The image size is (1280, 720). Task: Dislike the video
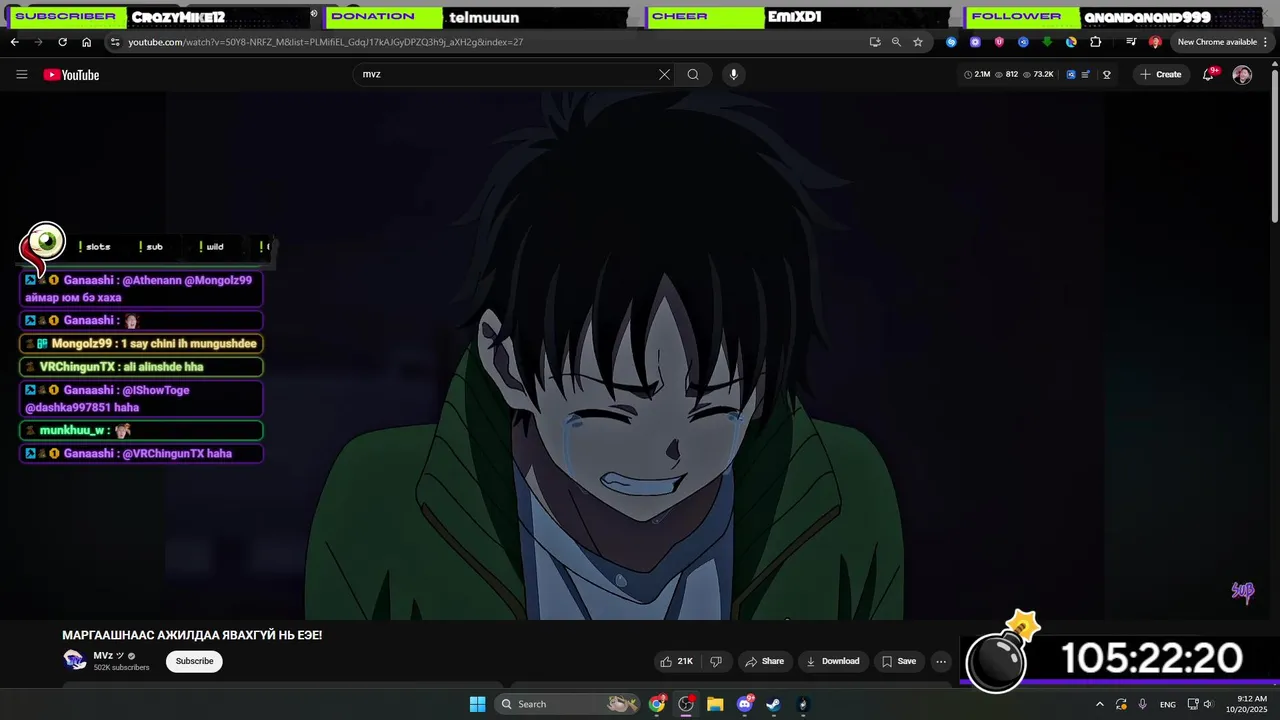coord(716,661)
